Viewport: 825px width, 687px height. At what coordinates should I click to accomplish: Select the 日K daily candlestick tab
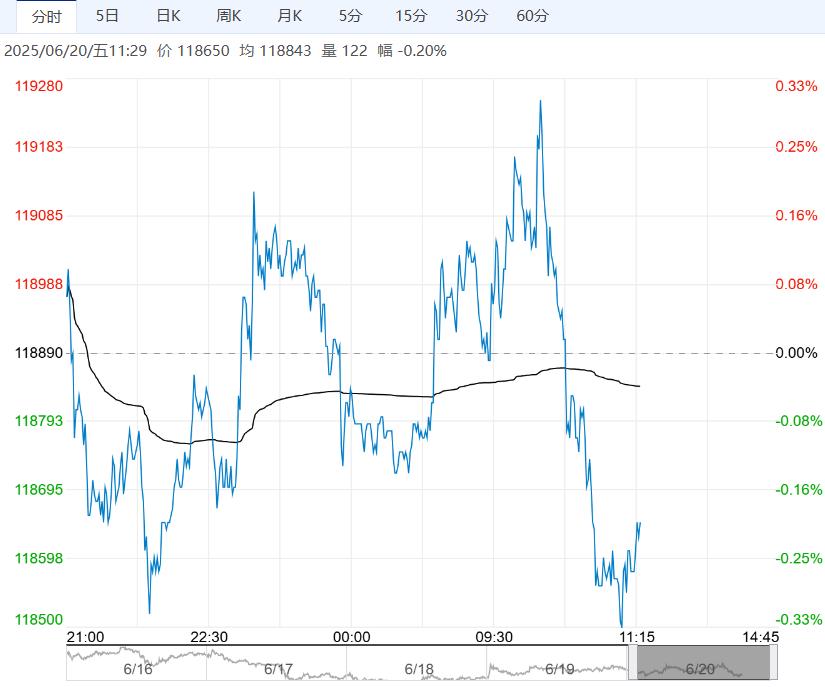click(x=169, y=16)
